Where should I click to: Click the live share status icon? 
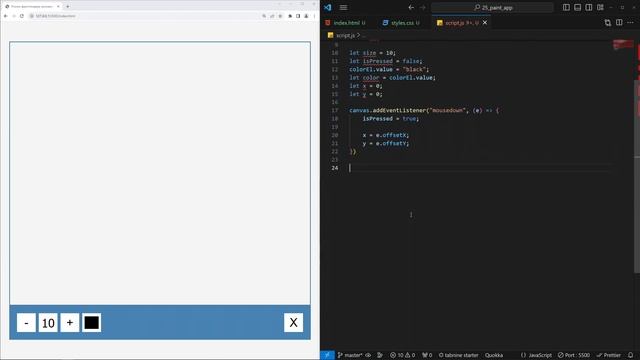(380, 355)
